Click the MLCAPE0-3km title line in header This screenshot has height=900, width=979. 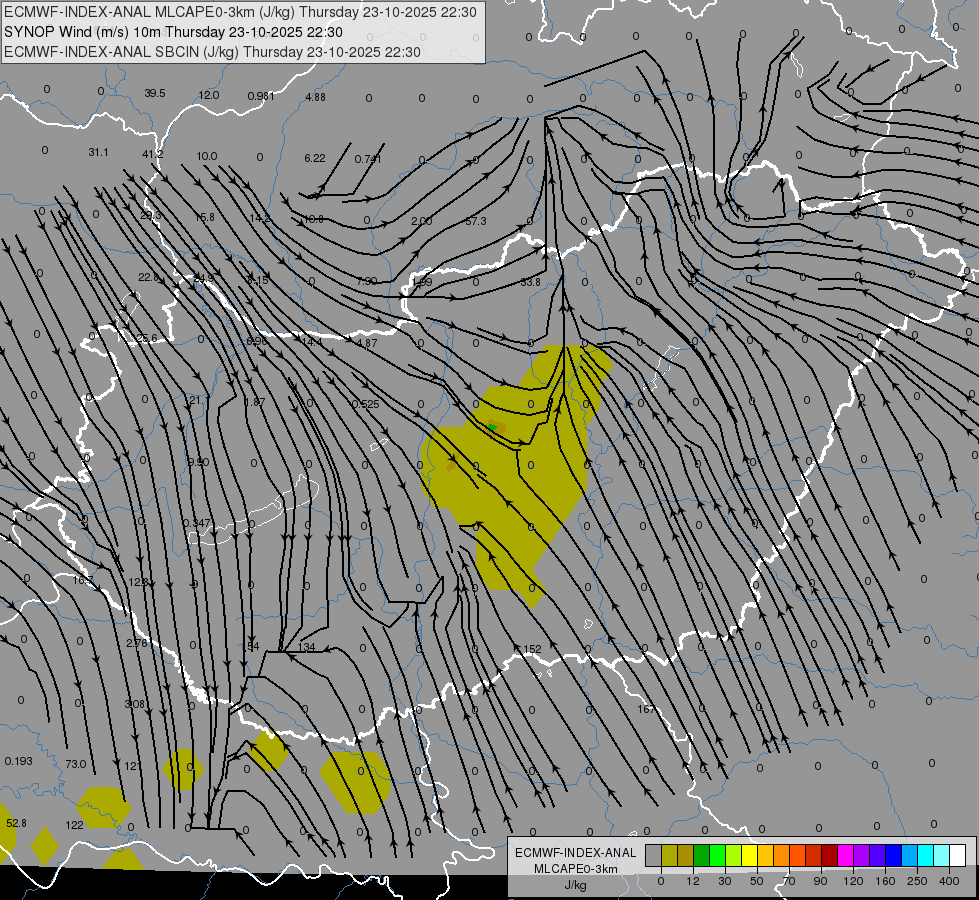point(240,12)
